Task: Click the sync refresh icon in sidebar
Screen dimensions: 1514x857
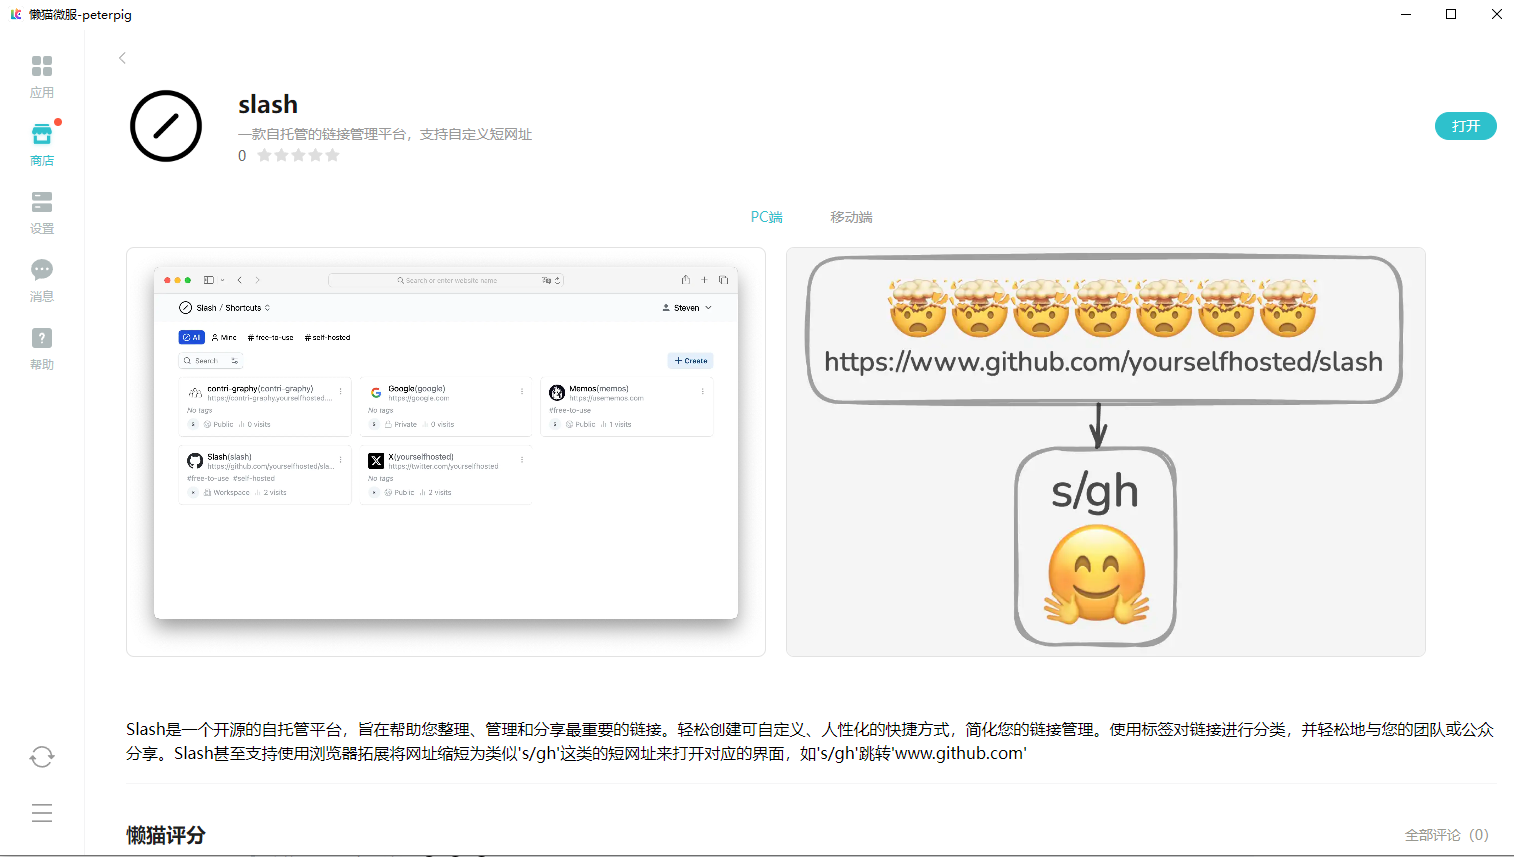Action: pos(42,757)
